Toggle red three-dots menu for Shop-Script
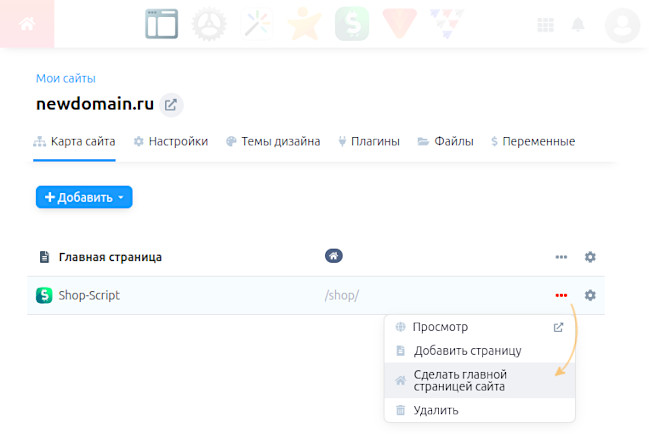This screenshot has width=649, height=434. pos(561,295)
